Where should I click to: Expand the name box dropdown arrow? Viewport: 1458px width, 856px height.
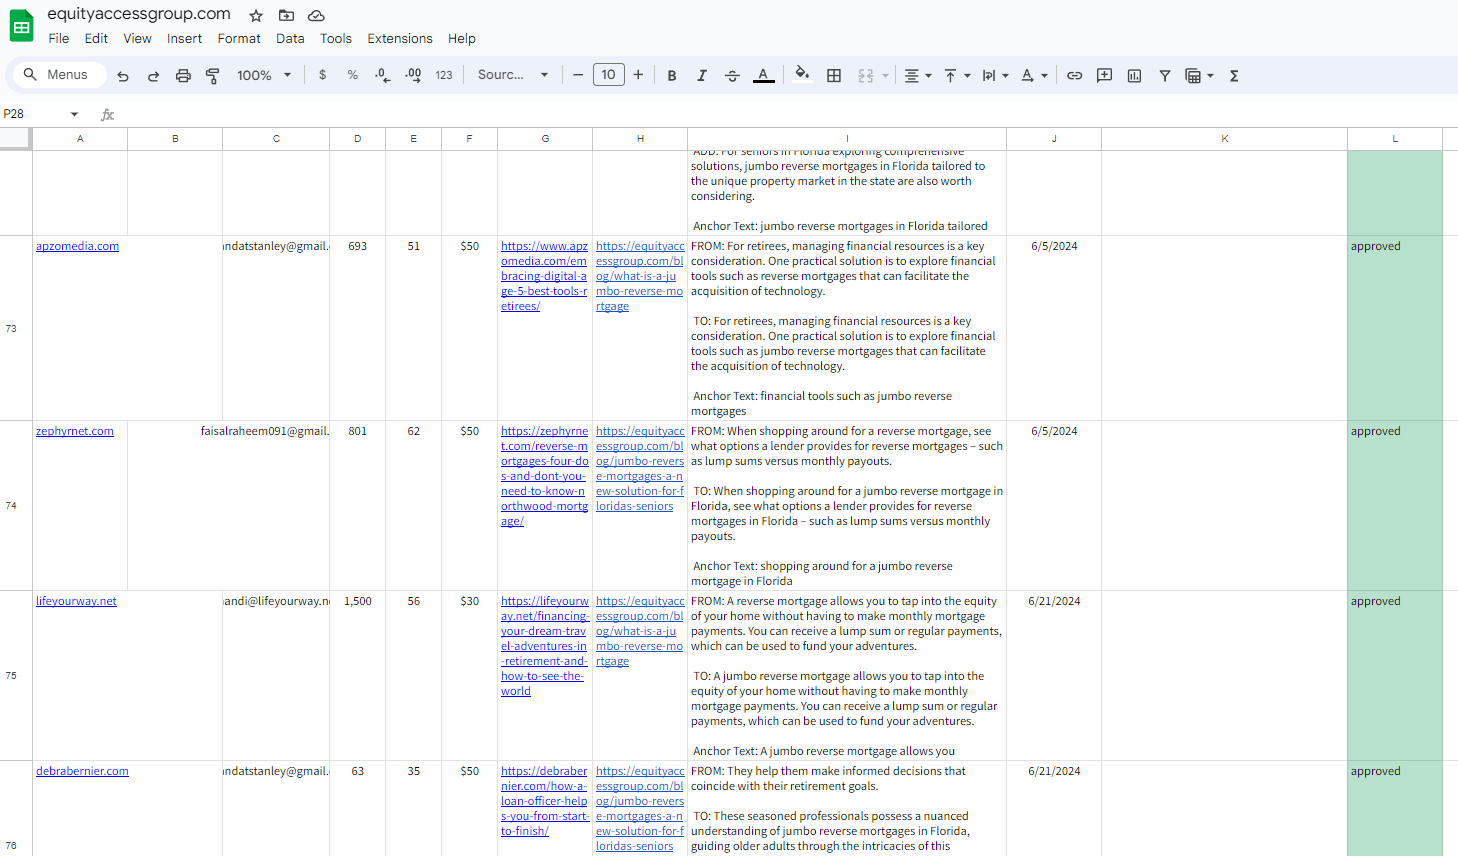pos(74,114)
